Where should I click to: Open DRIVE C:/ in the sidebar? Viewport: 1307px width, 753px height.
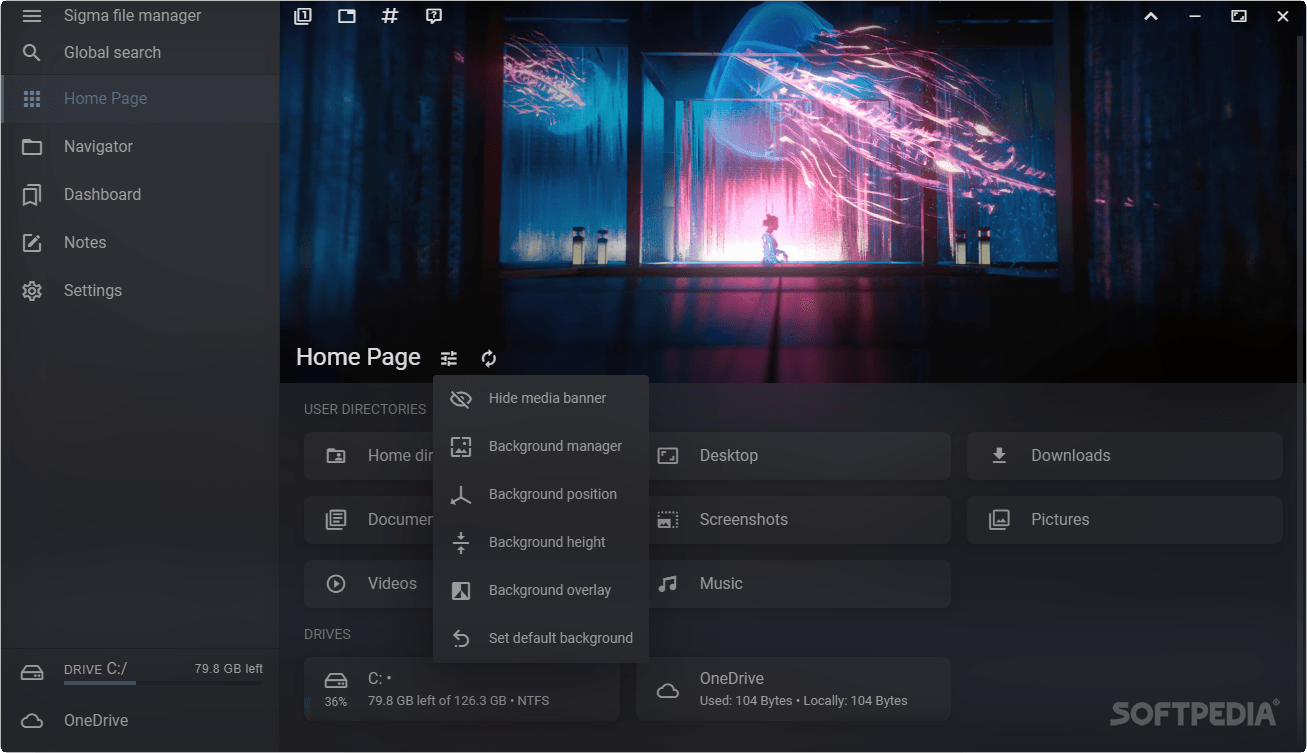coord(140,672)
